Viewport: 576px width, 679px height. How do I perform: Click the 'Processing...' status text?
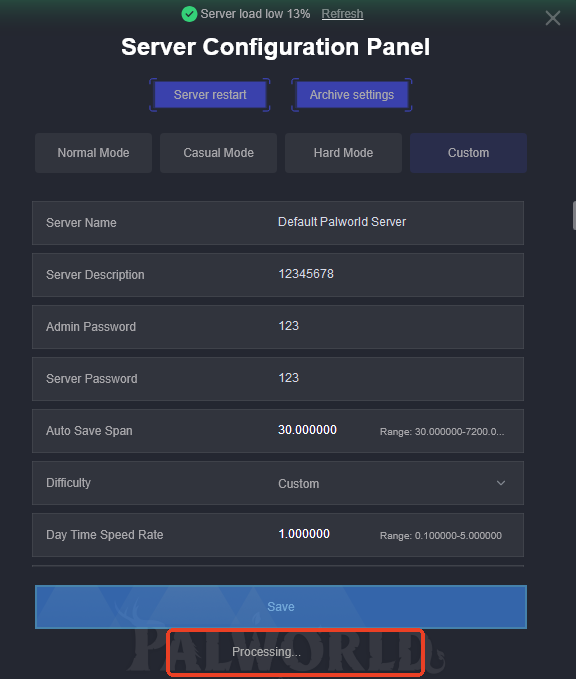click(266, 652)
